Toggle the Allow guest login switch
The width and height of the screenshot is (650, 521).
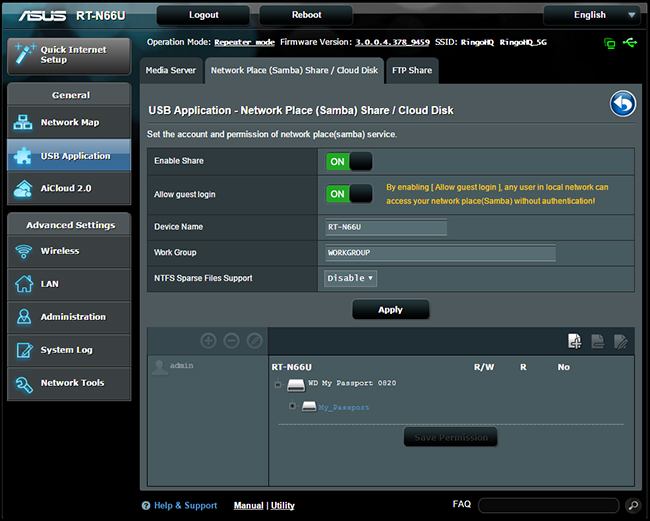[349, 193]
